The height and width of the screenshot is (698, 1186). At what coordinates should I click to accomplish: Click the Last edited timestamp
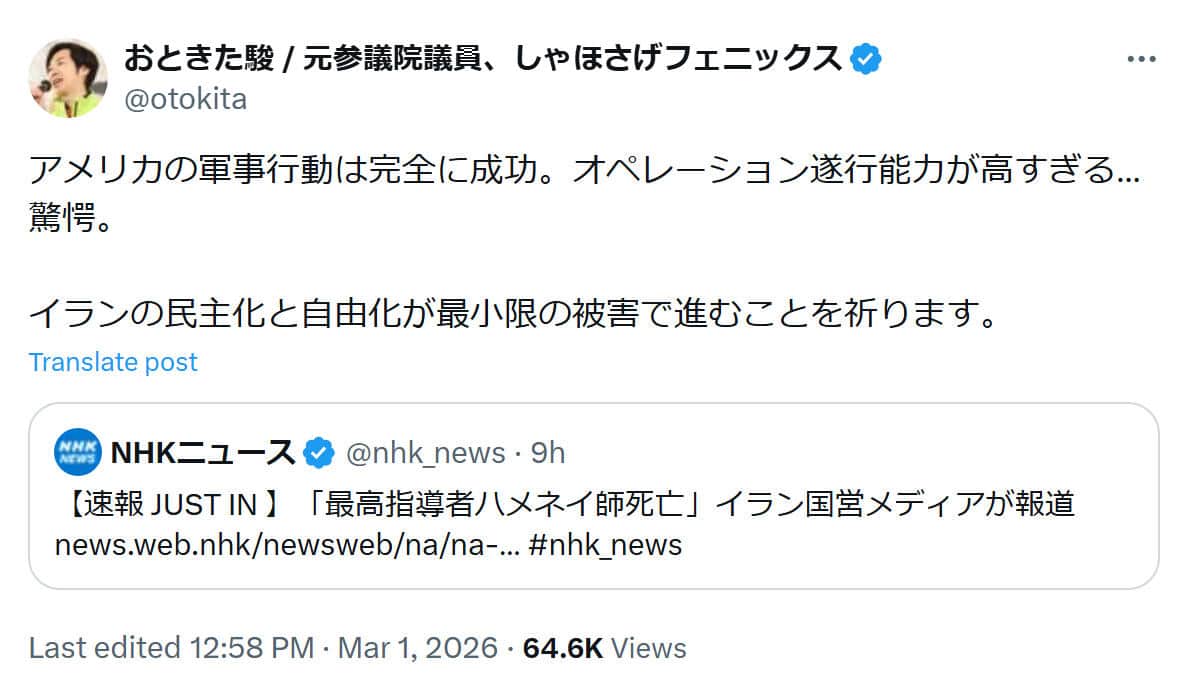click(x=262, y=648)
